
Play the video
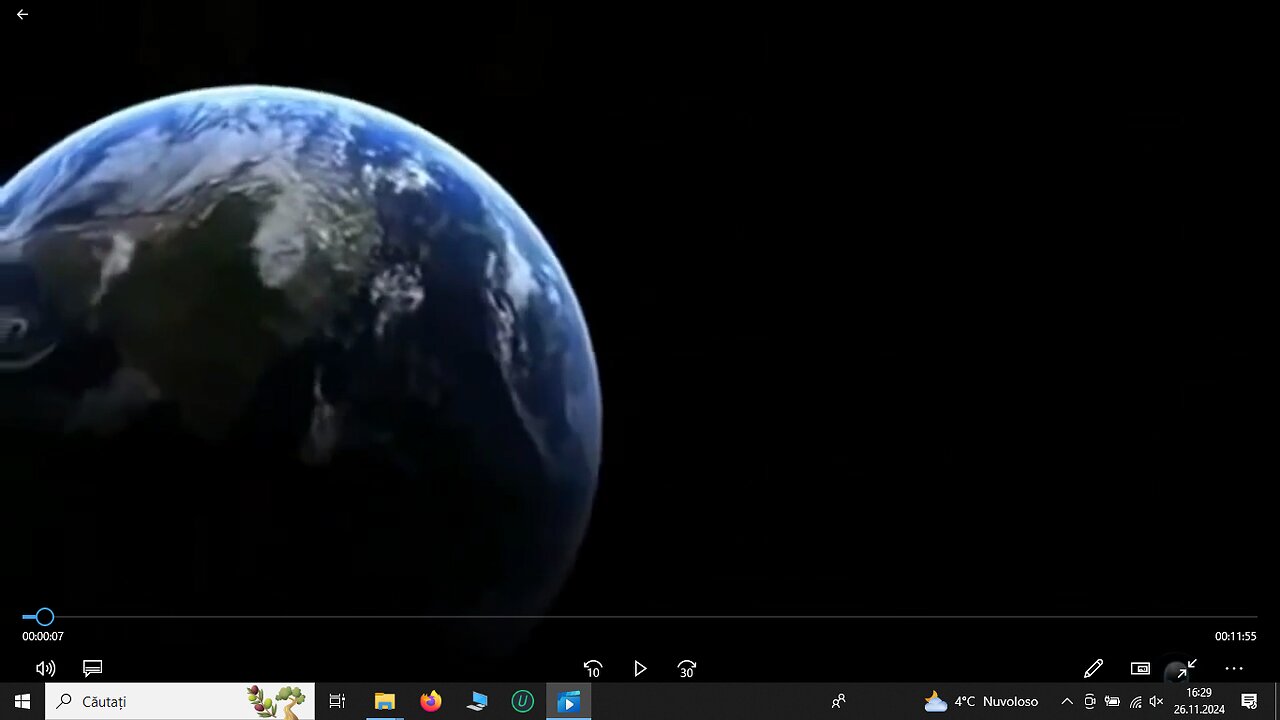point(640,668)
